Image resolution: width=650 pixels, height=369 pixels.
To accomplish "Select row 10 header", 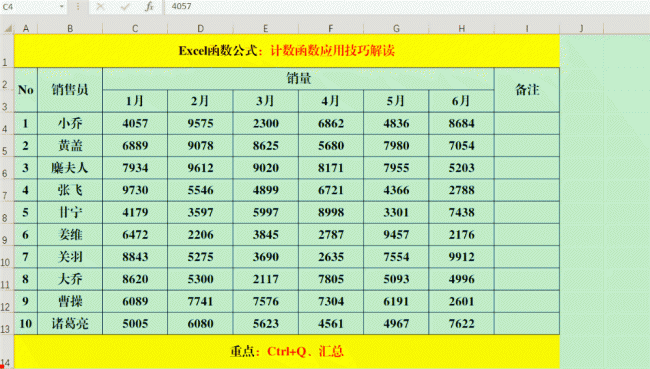I will 7,257.
